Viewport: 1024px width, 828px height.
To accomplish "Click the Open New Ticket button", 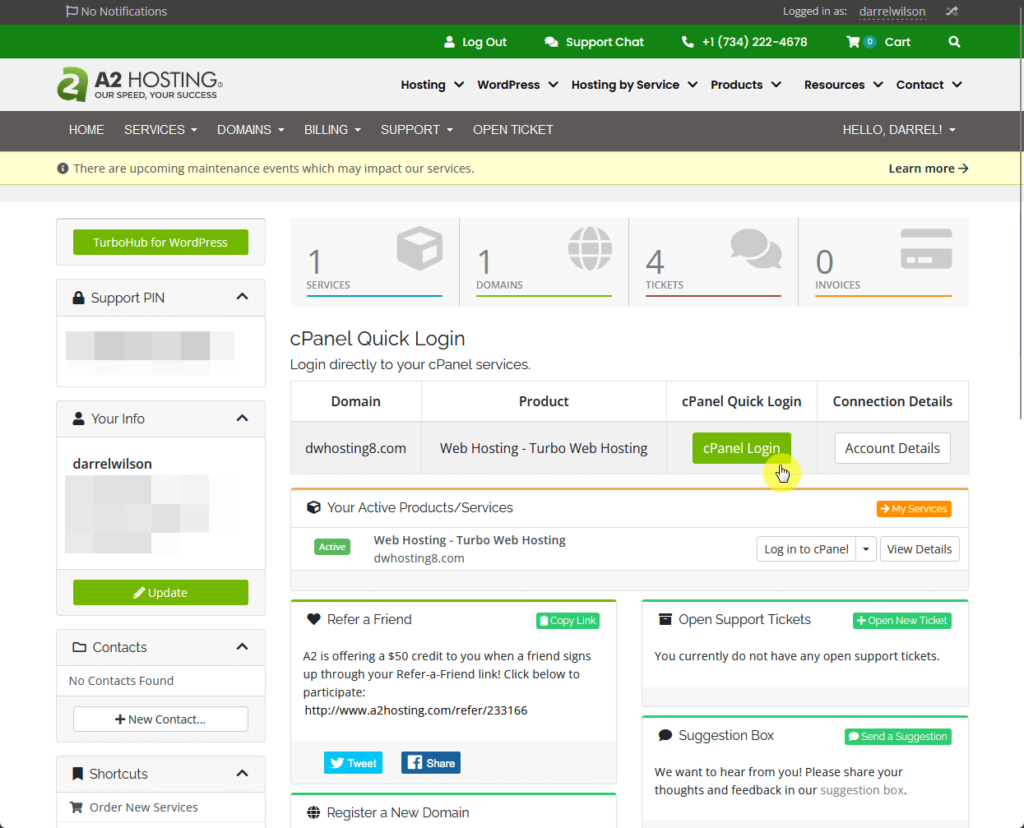I will tap(902, 620).
